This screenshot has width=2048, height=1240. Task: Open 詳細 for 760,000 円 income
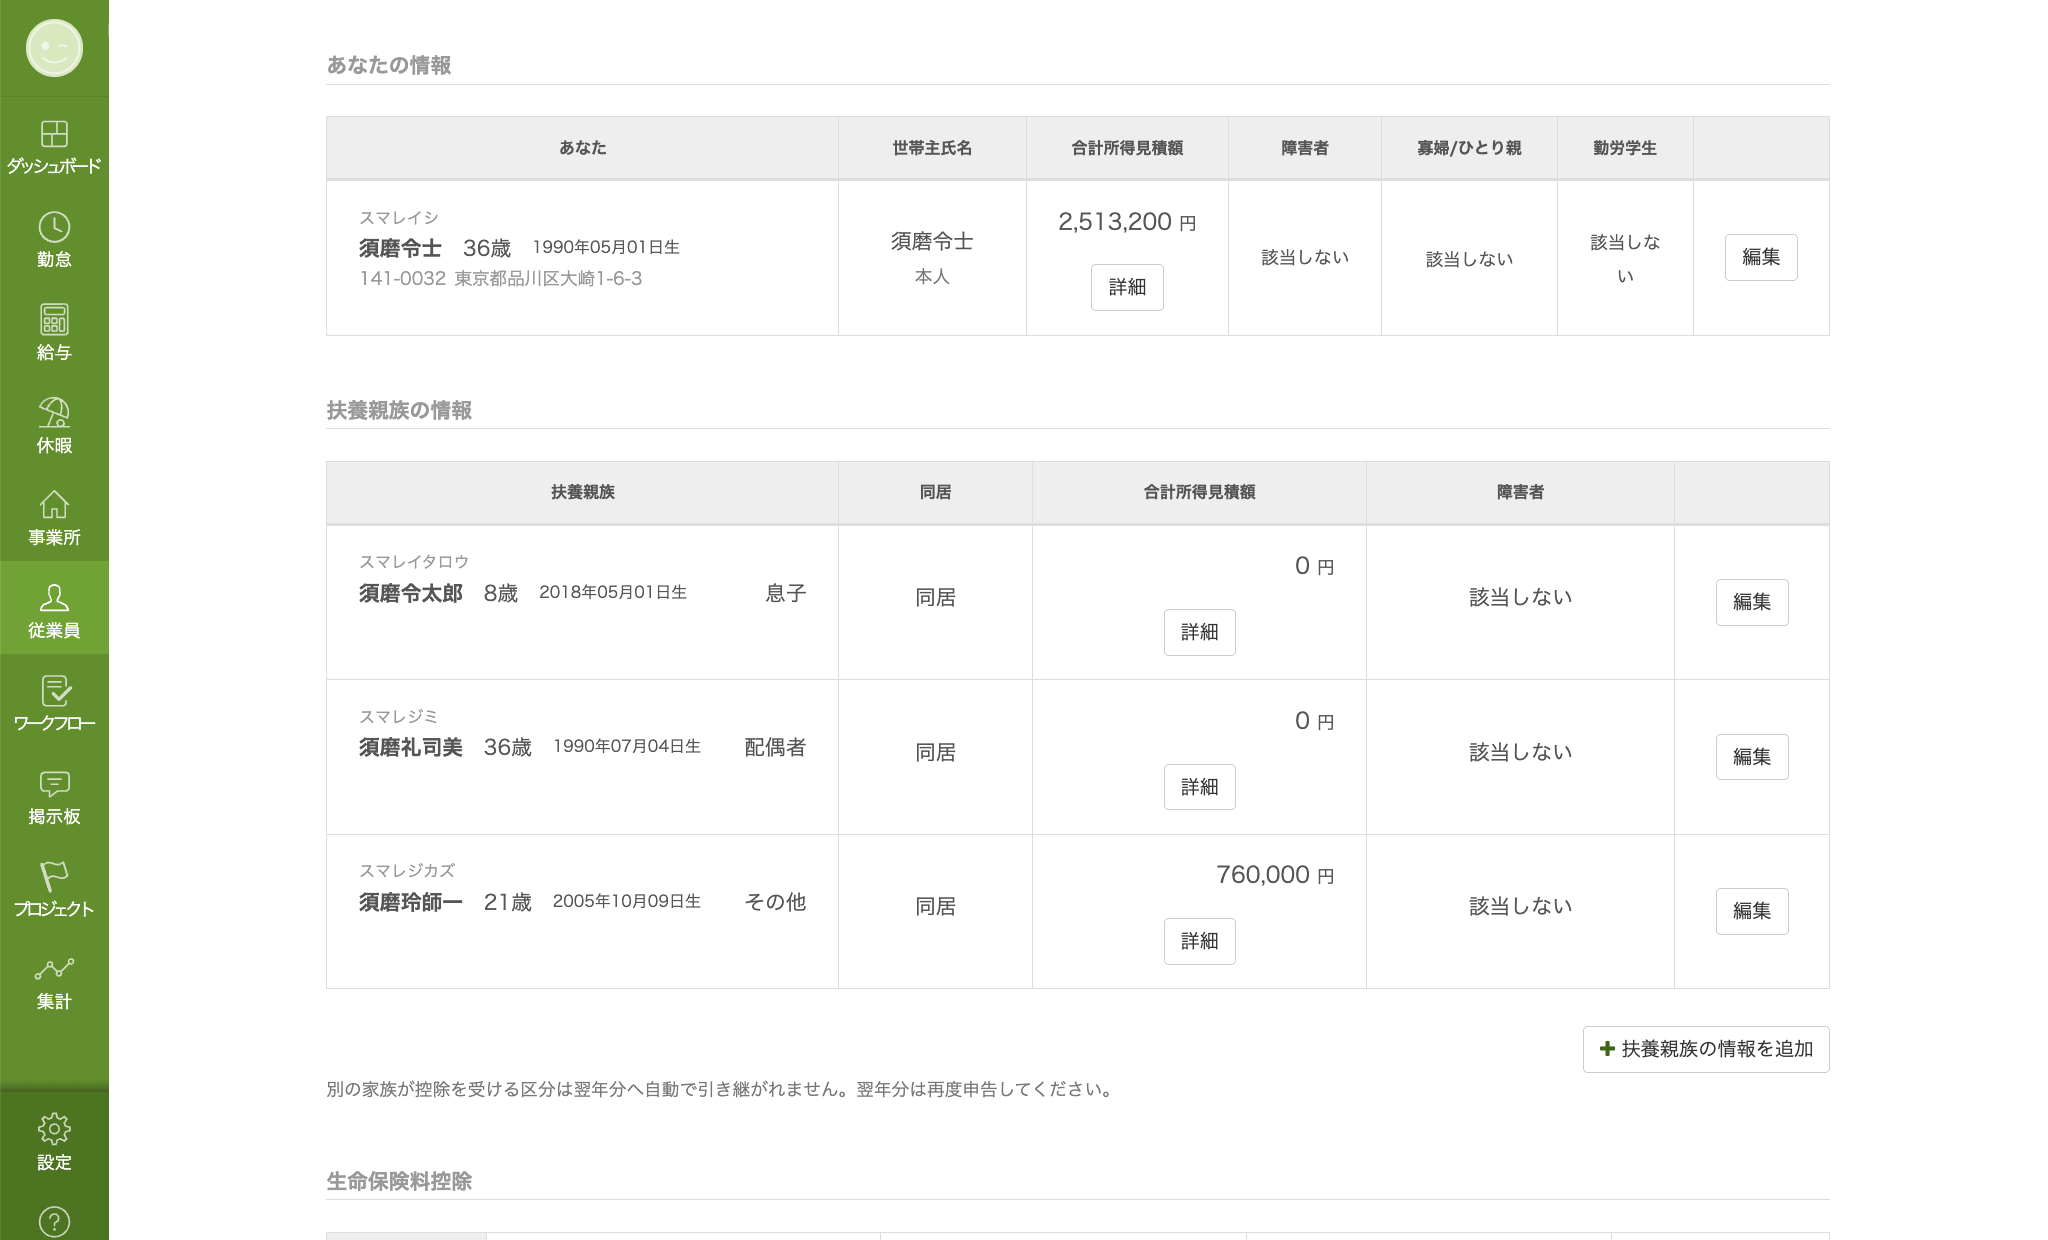[1199, 942]
